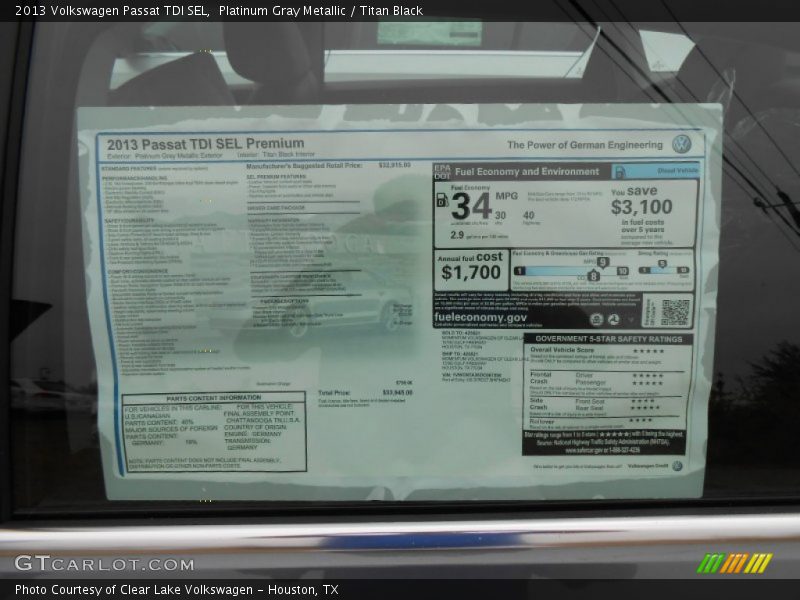This screenshot has height=600, width=800.
Task: Click the fuel pump icon beside 34 MPG
Action: click(x=442, y=201)
